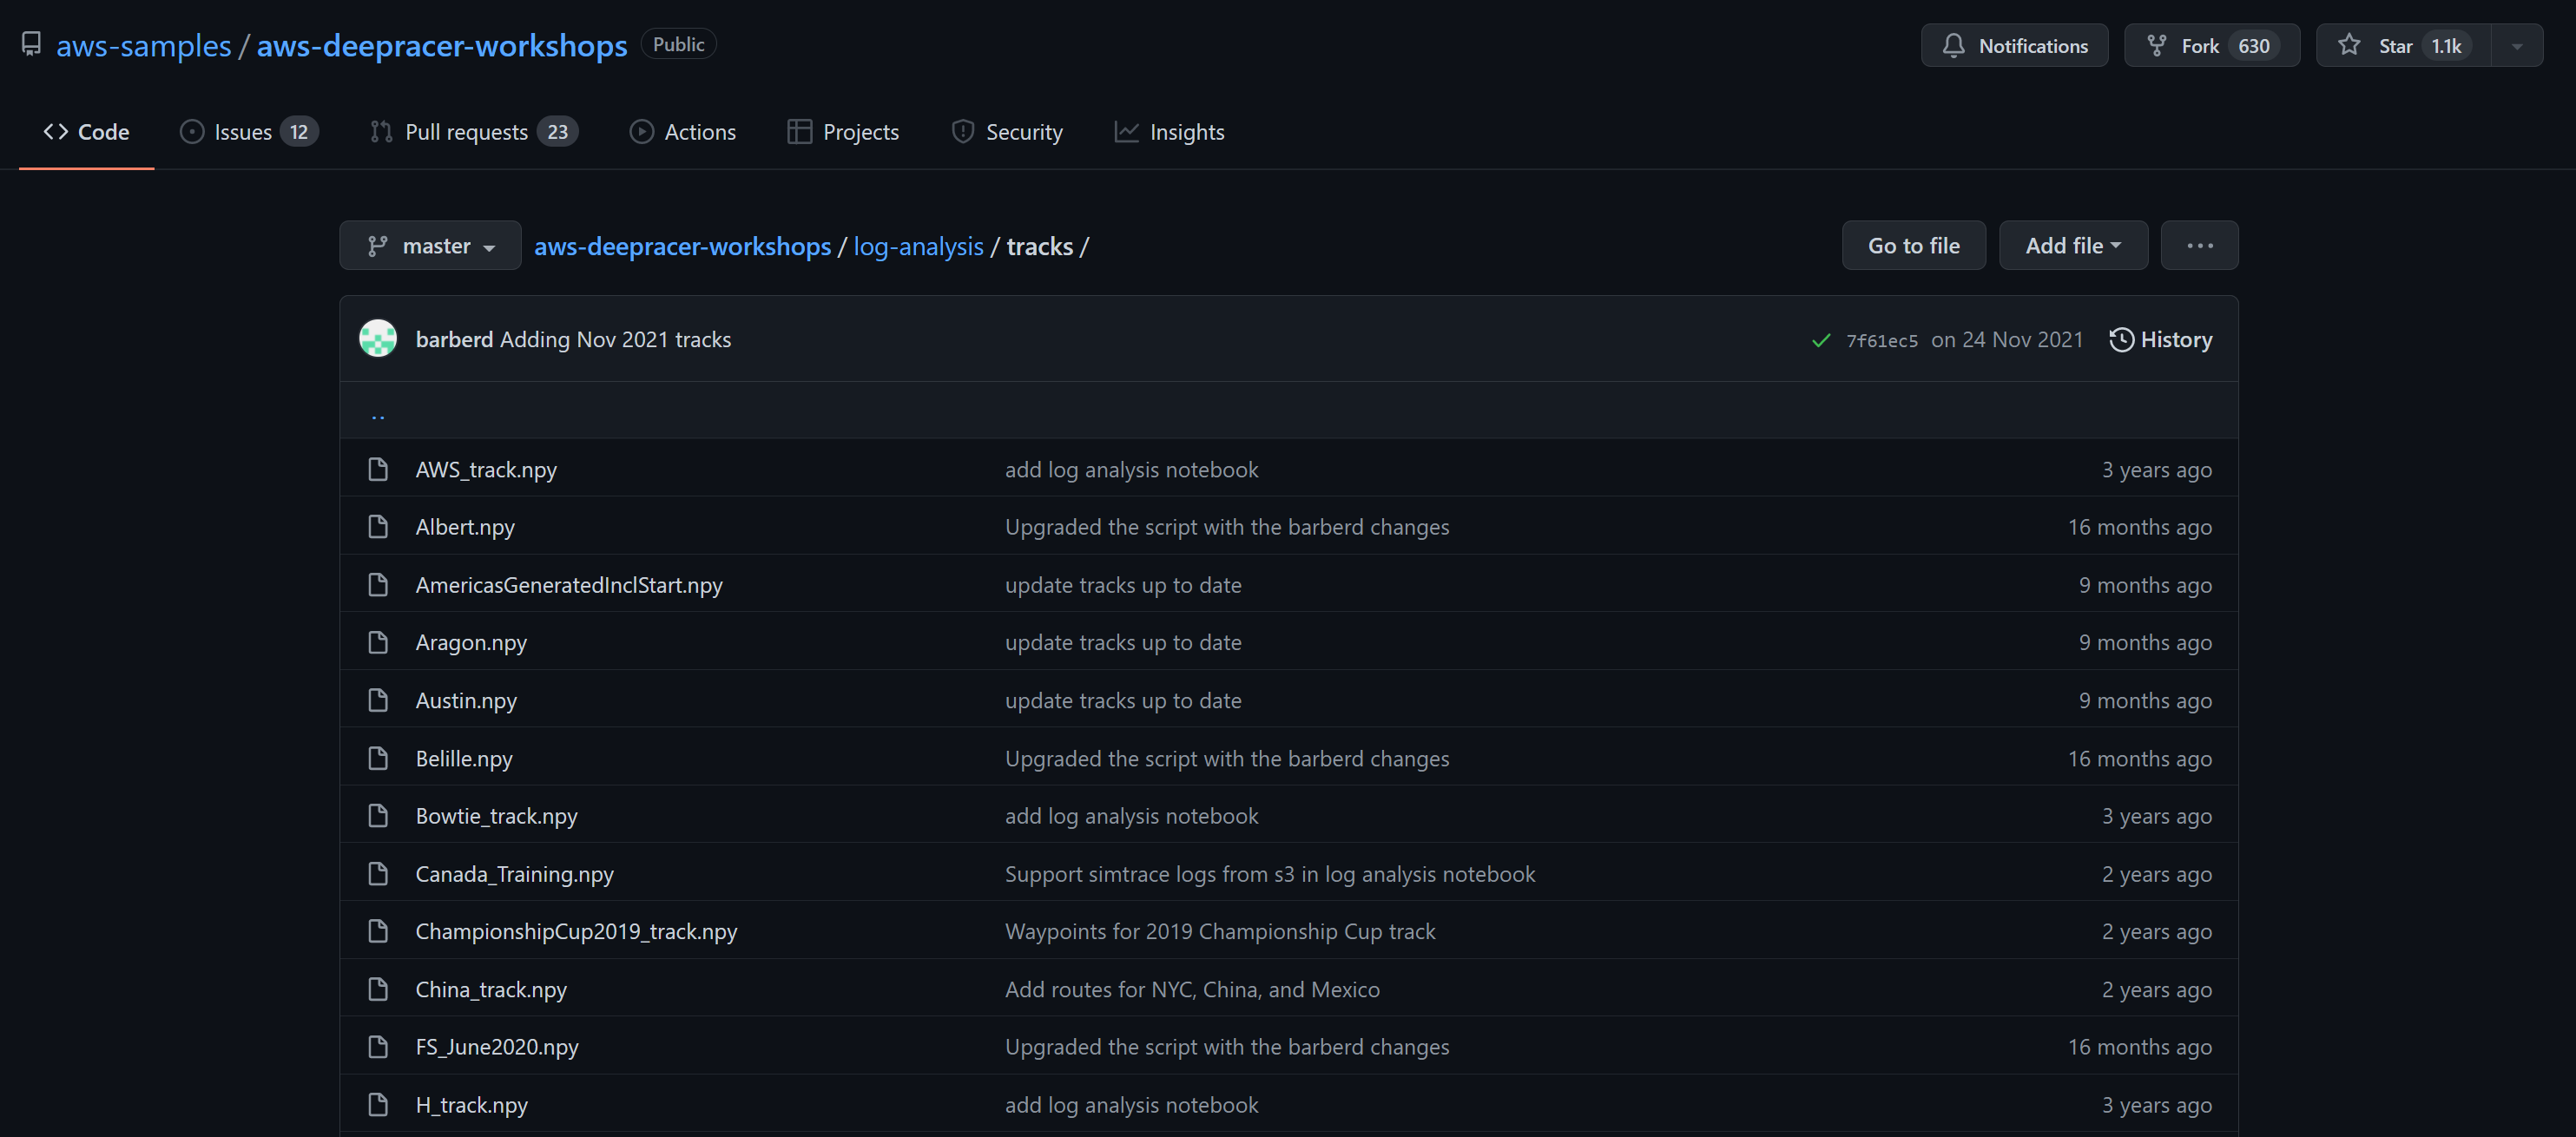Viewport: 2576px width, 1137px height.
Task: Open the ChampionshipCup2019_track.npy file
Action: coord(576,932)
